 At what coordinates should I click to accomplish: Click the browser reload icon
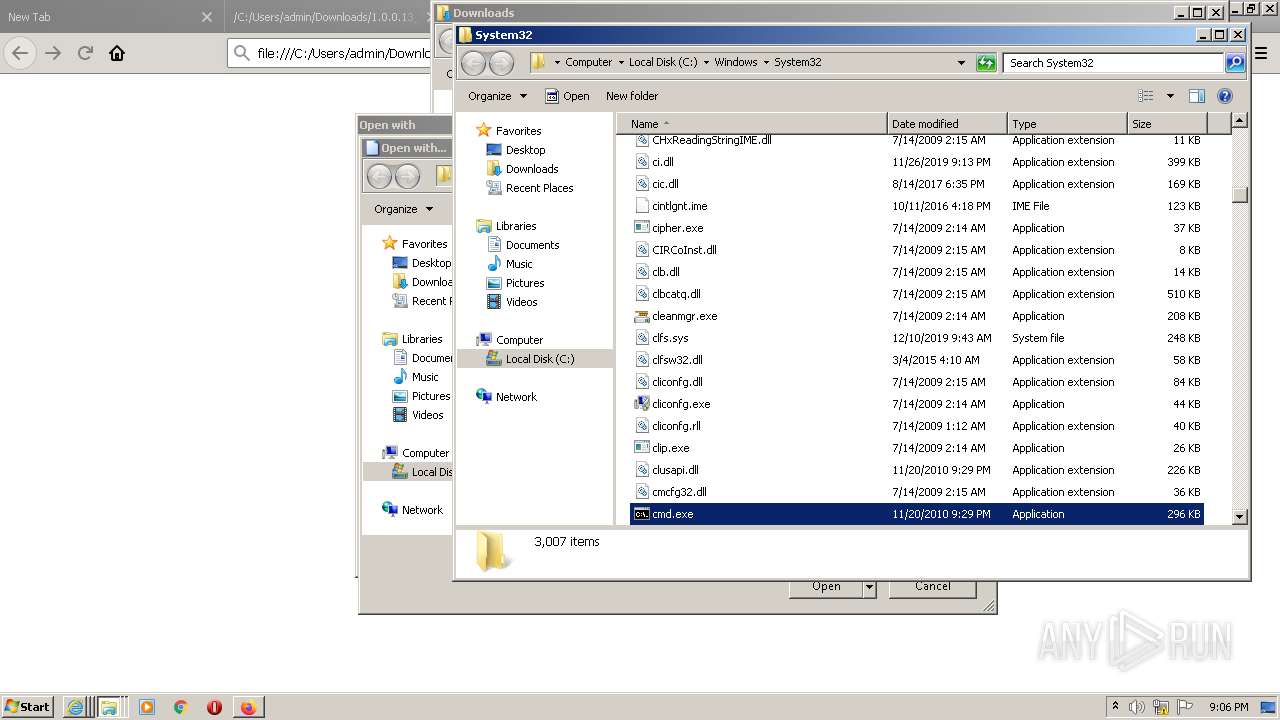(85, 53)
